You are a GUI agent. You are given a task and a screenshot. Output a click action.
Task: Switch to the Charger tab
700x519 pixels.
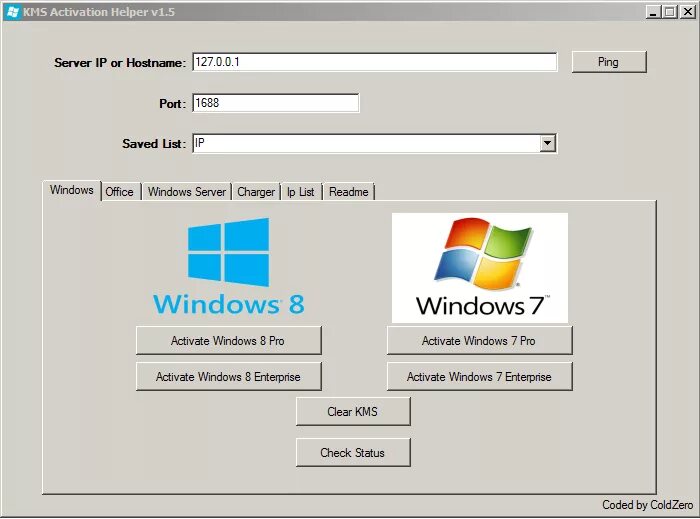256,192
